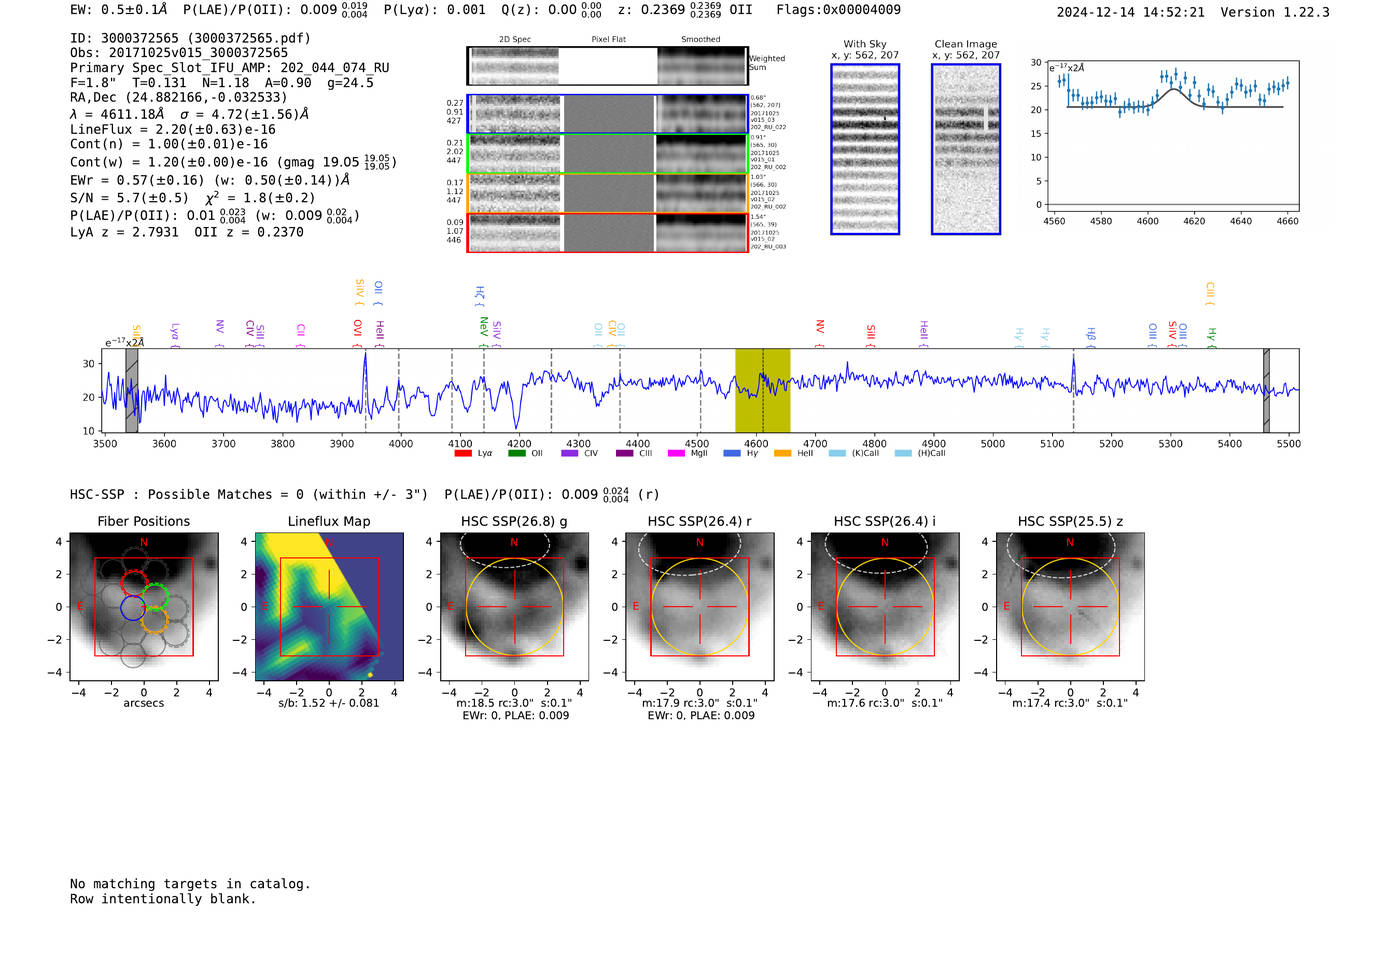
Task: Click the Pixel Flat column header
Action: coord(608,40)
